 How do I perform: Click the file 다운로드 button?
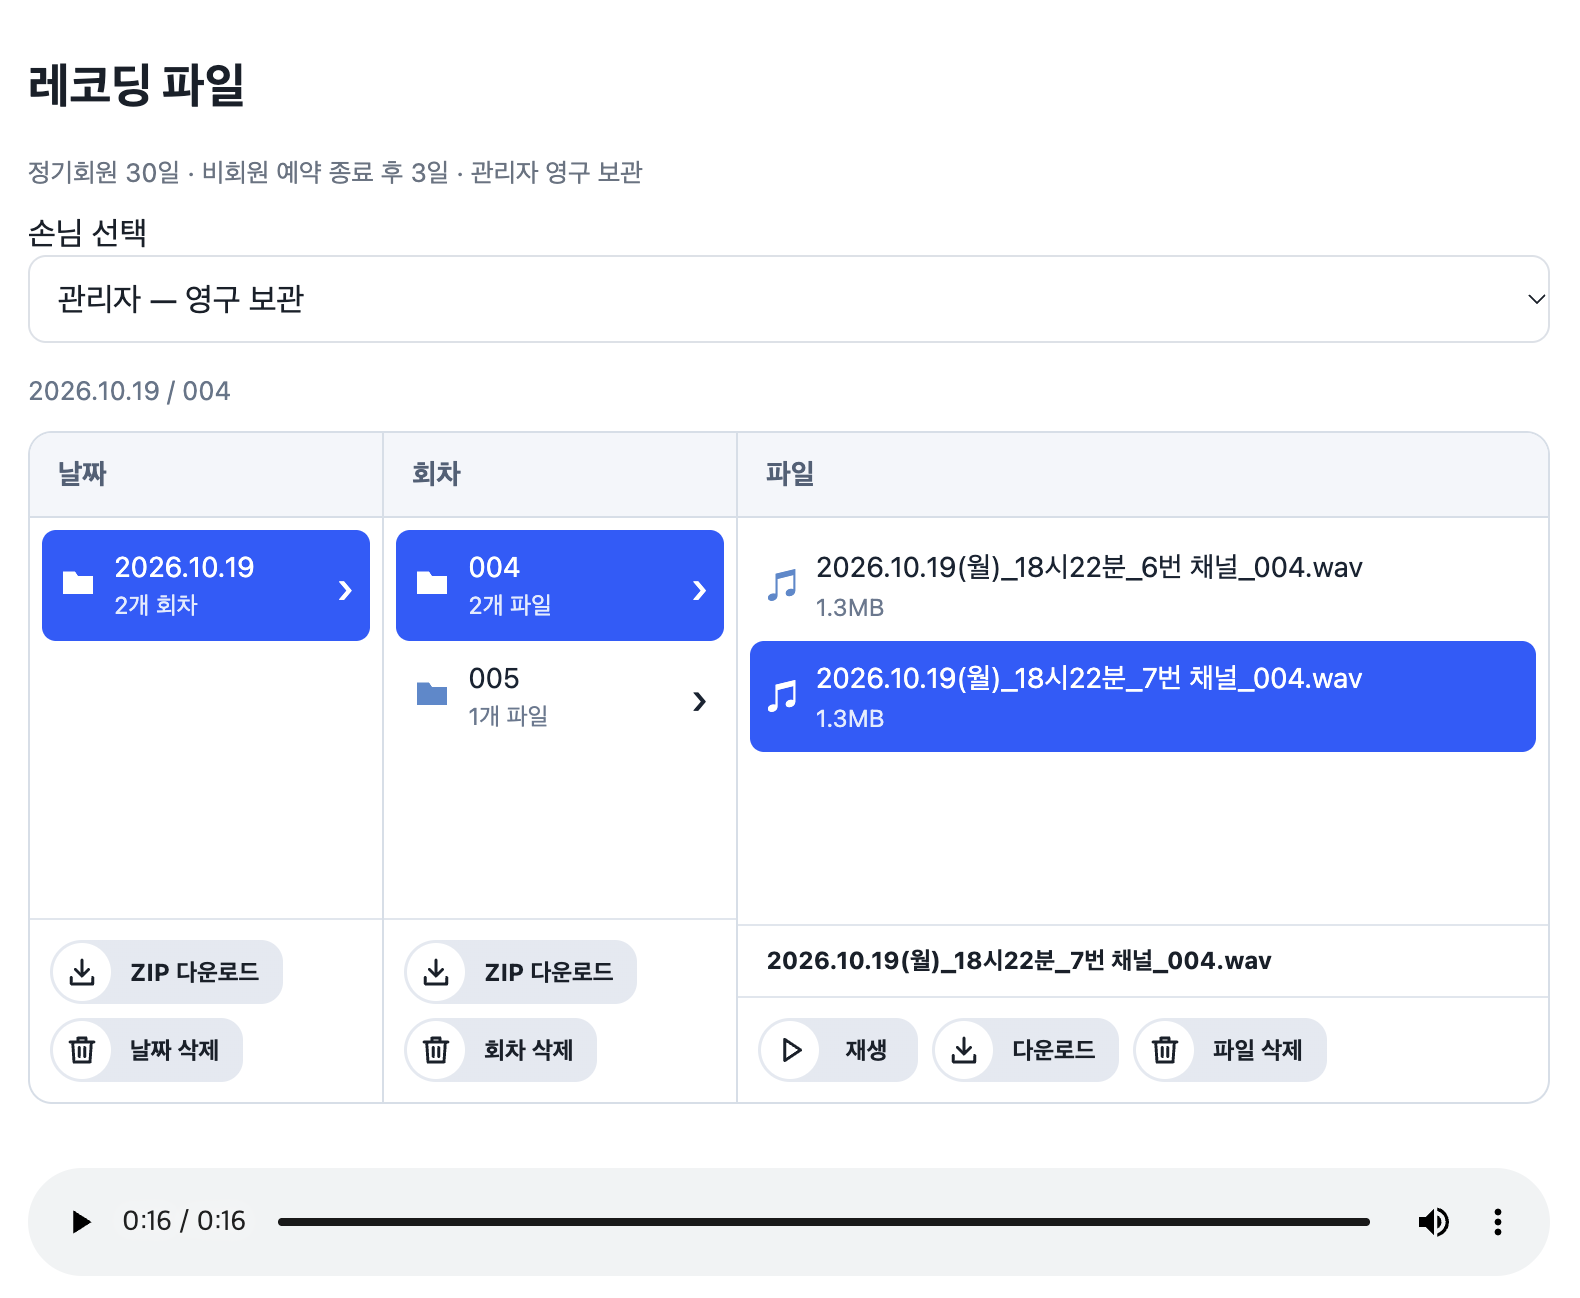(1026, 1050)
